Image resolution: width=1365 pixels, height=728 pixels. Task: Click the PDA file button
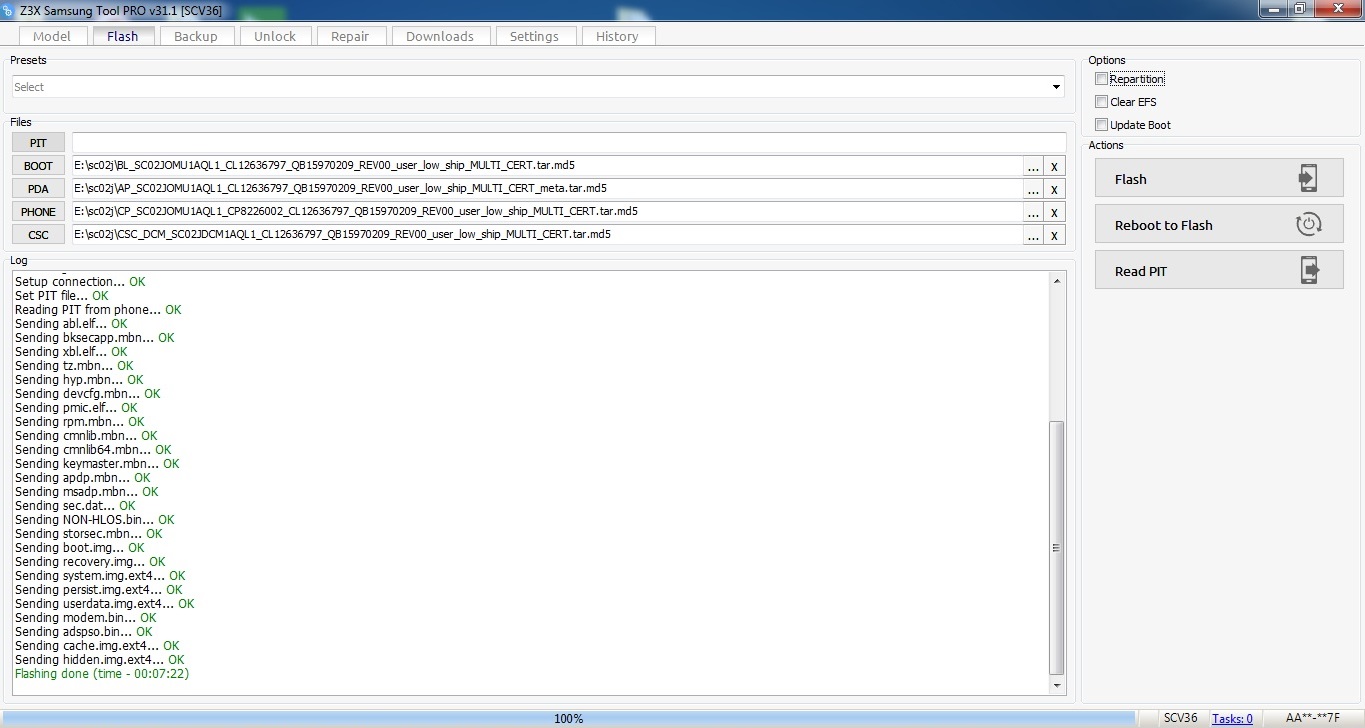(x=38, y=189)
